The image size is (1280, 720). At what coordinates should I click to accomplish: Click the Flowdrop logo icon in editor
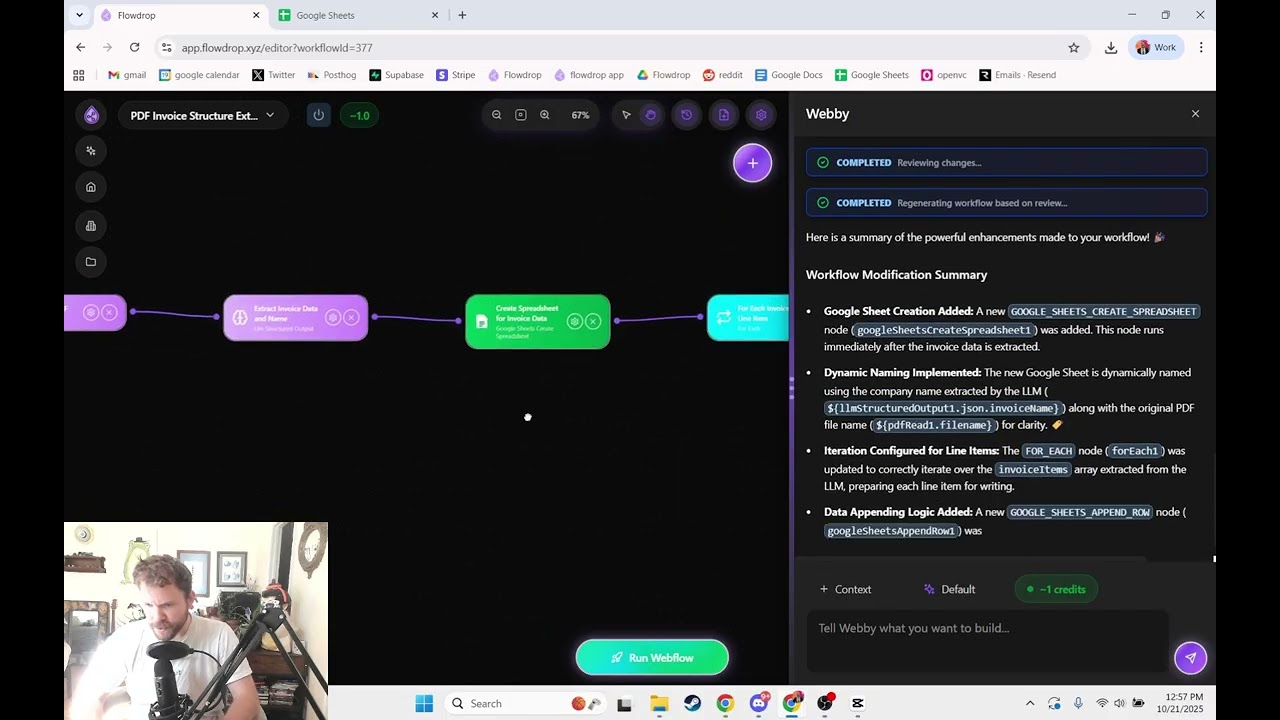click(91, 115)
